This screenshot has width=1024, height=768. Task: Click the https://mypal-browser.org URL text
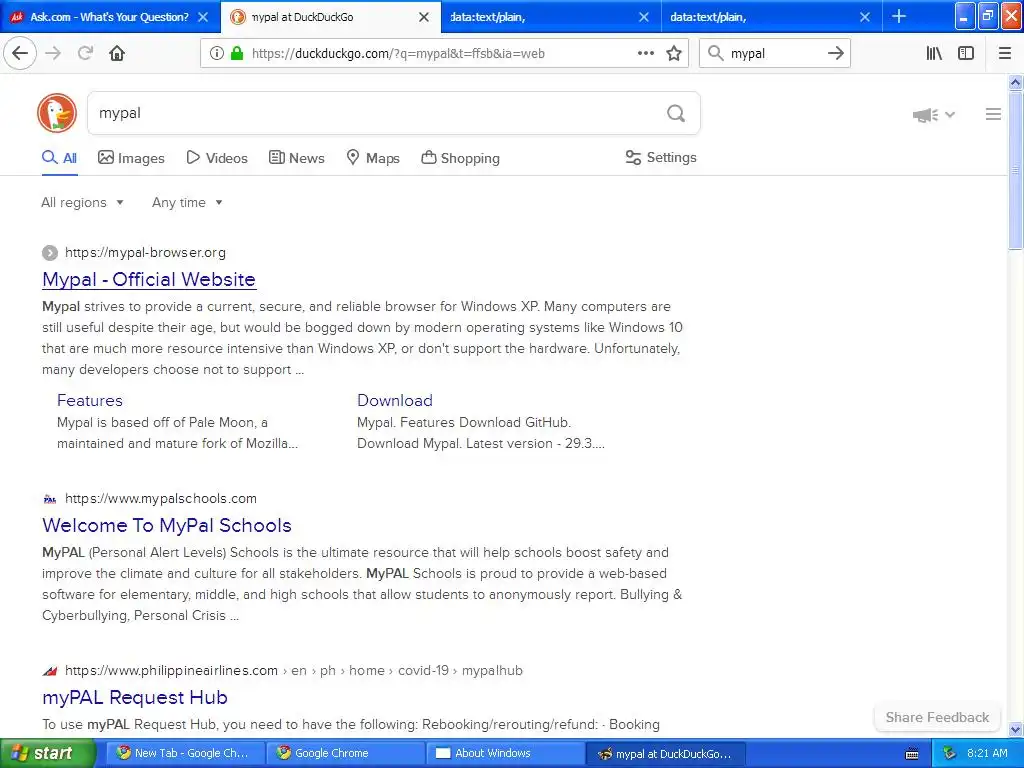pyautogui.click(x=145, y=253)
